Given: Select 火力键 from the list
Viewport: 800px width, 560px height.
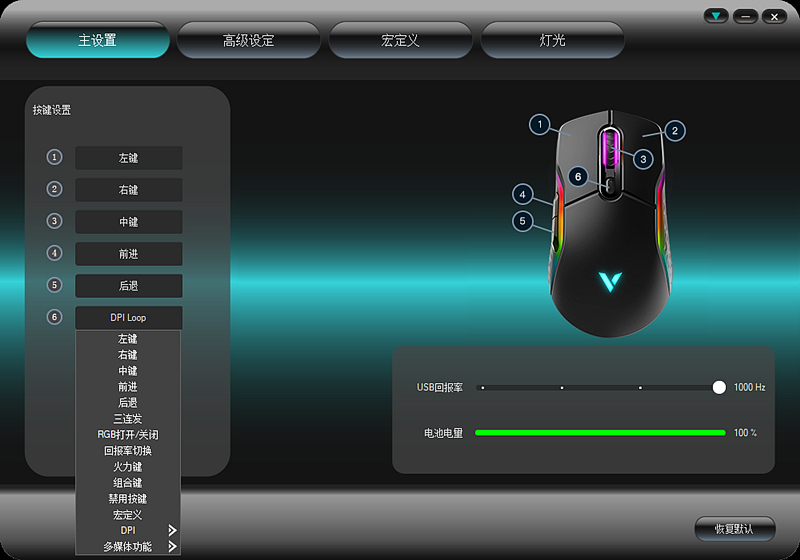Looking at the screenshot, I should click(128, 467).
